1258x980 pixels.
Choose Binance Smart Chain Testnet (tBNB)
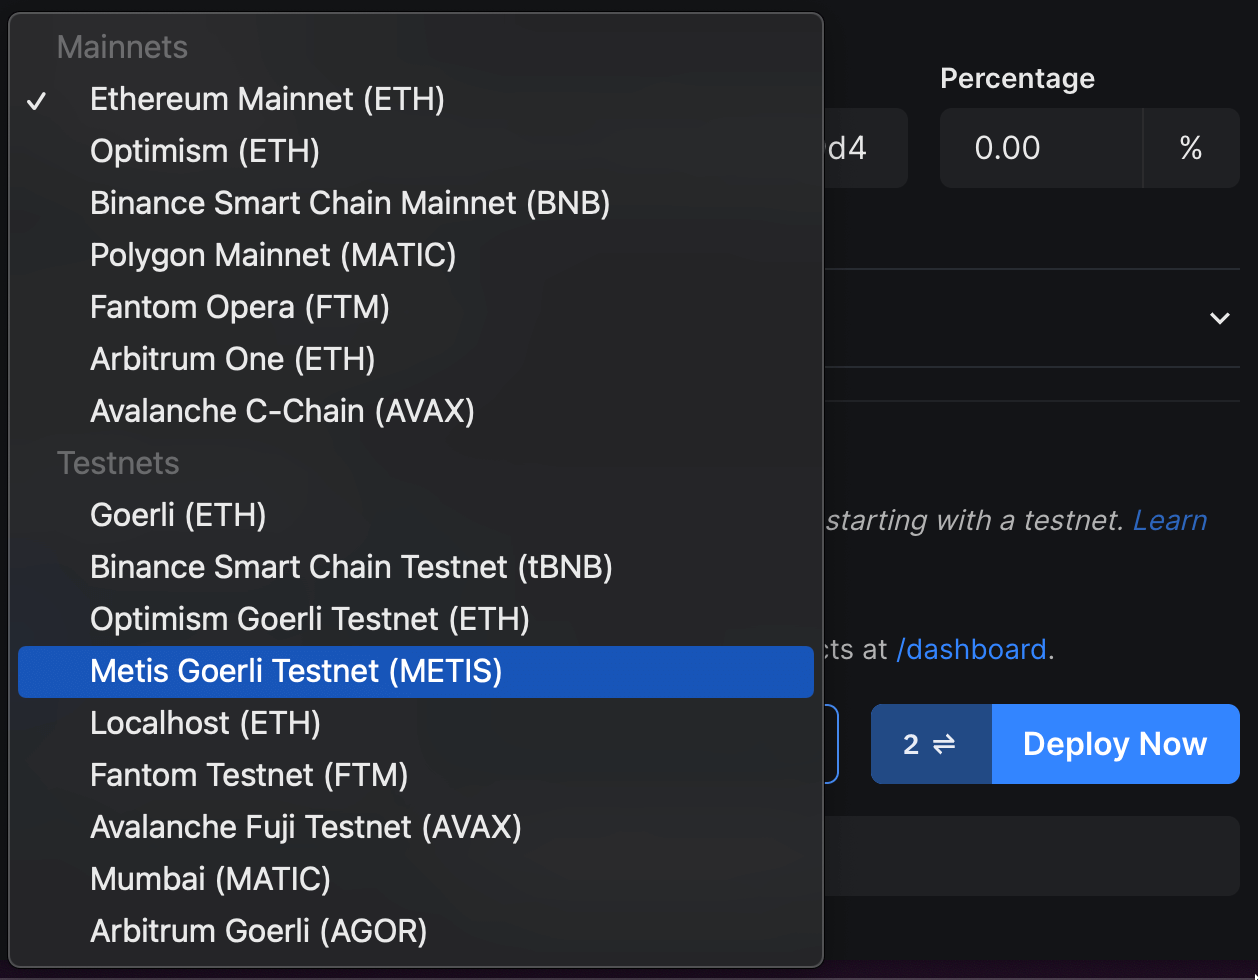pos(351,567)
